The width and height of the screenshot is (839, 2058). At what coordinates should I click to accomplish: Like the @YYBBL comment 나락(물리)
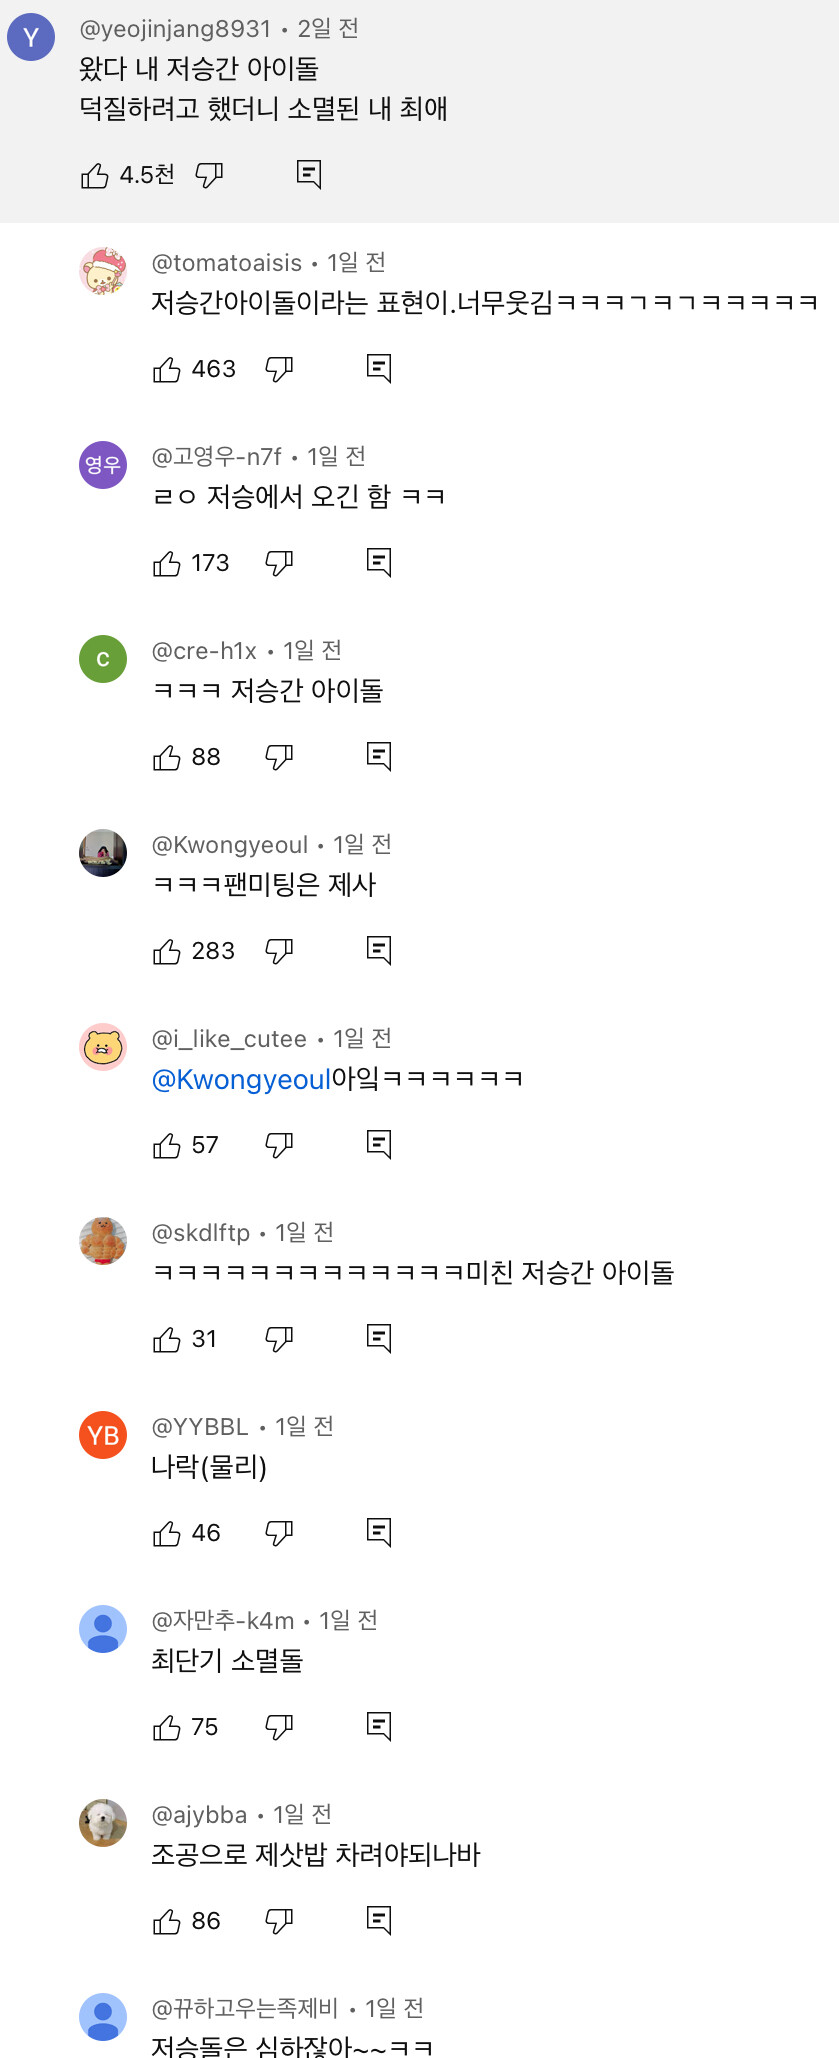(x=167, y=1534)
